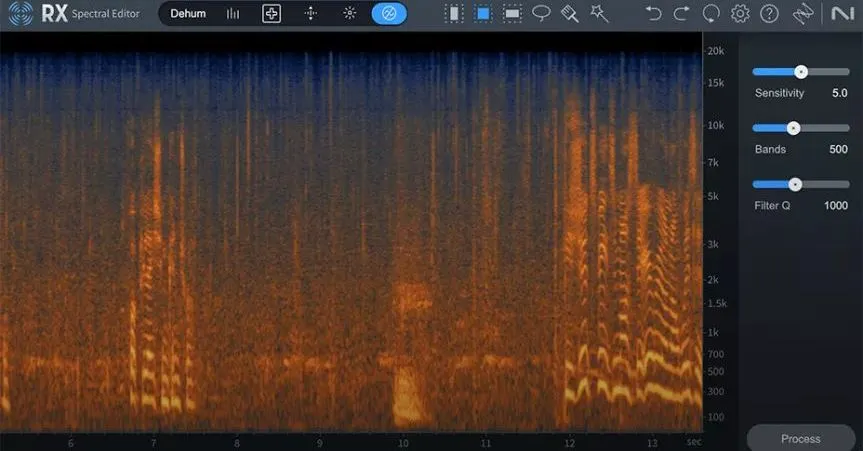
Task: Click the 10k frequency scale label
Action: click(715, 126)
